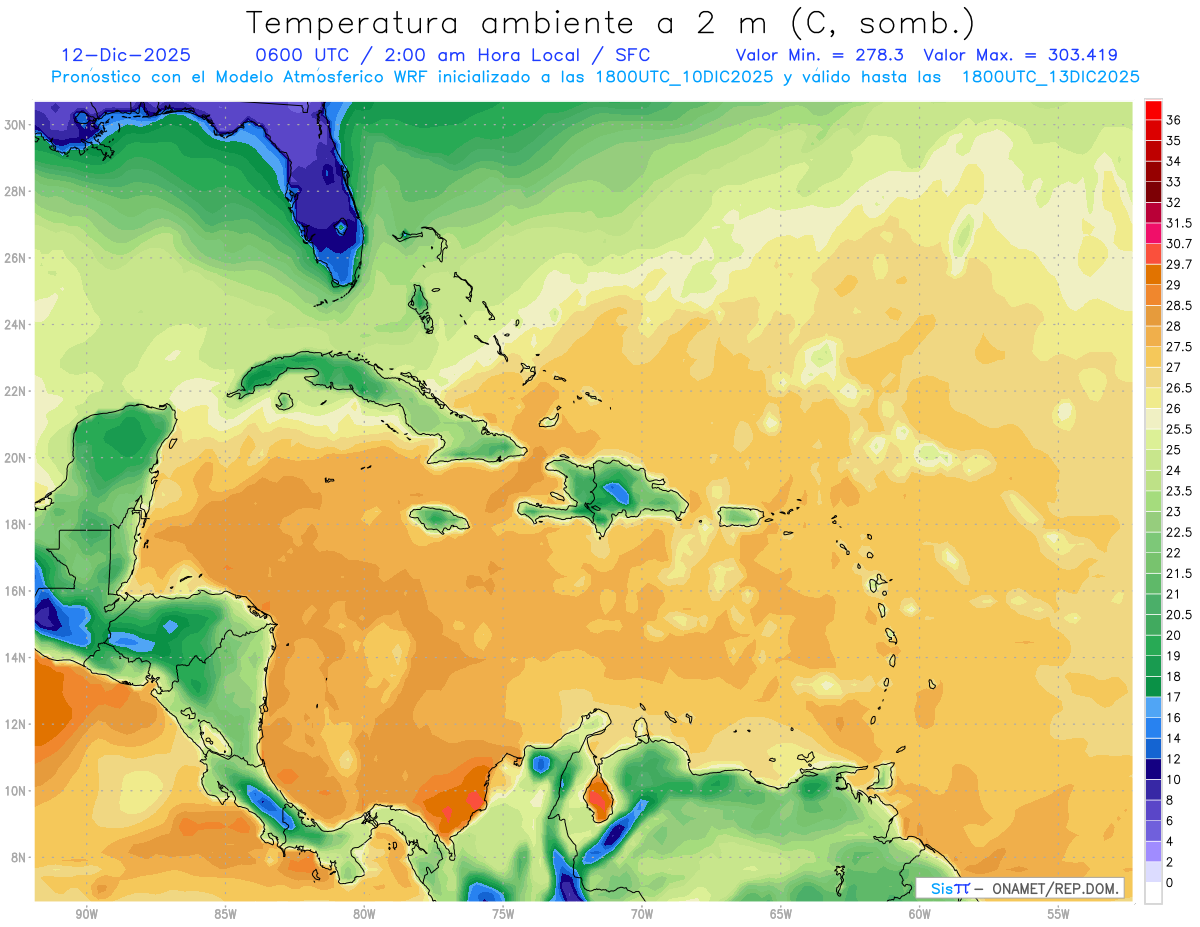Image resolution: width=1200 pixels, height=927 pixels.
Task: Click the longitude label "75W"
Action: pyautogui.click(x=503, y=915)
